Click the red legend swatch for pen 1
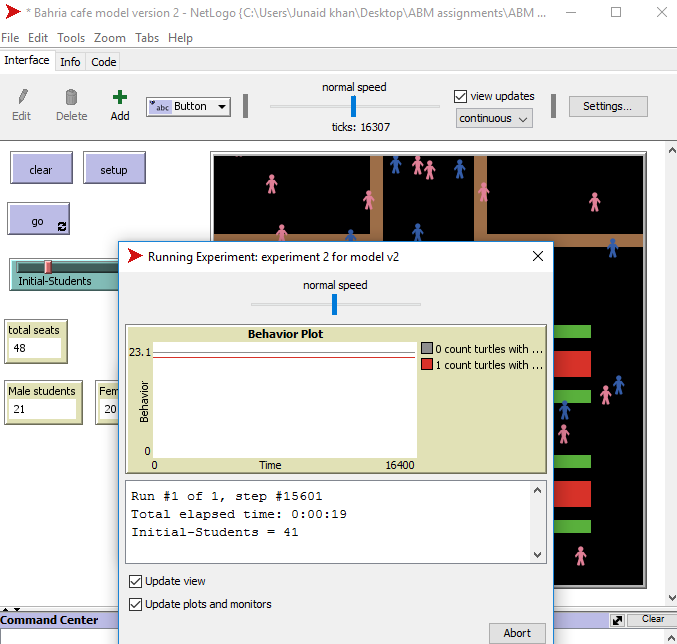 click(x=427, y=365)
